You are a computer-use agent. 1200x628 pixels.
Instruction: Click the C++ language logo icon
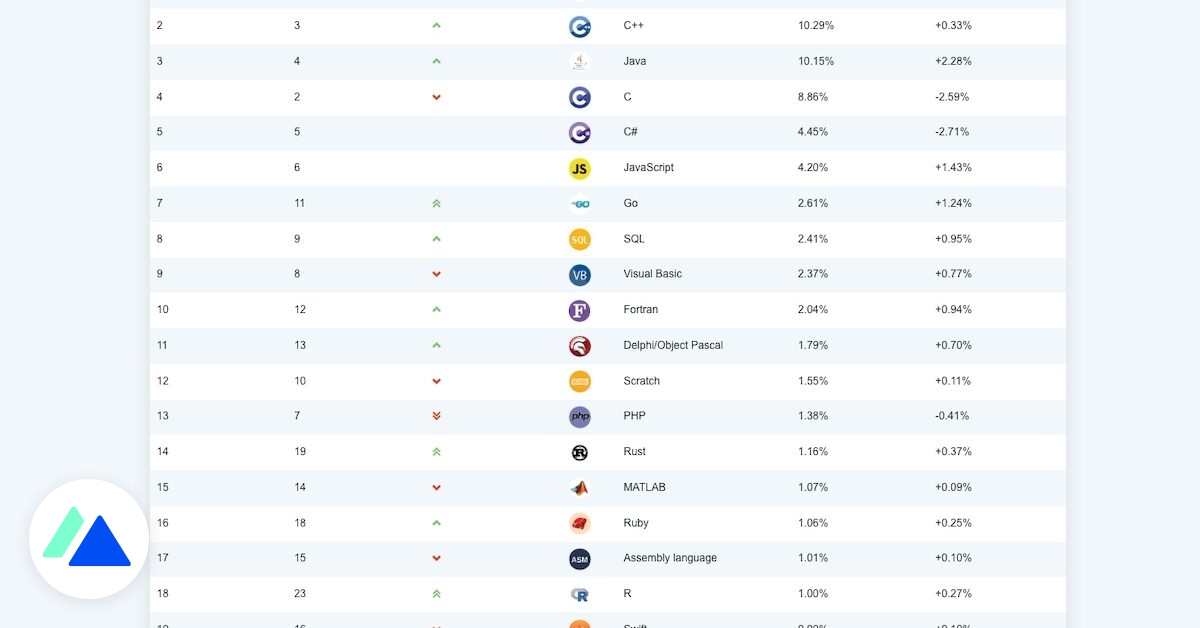pos(579,27)
